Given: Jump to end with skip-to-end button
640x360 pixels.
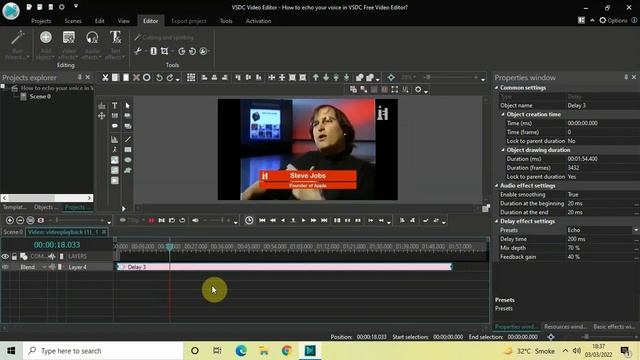Looking at the screenshot, I should pyautogui.click(x=324, y=220).
